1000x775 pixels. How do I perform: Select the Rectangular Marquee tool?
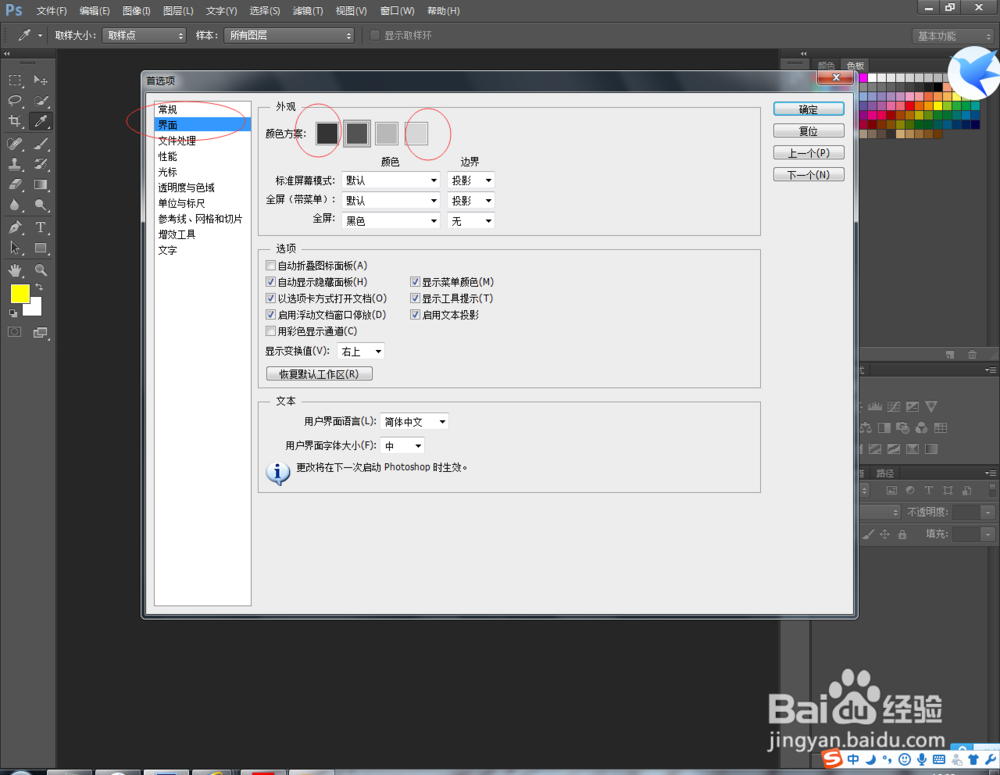coord(15,80)
